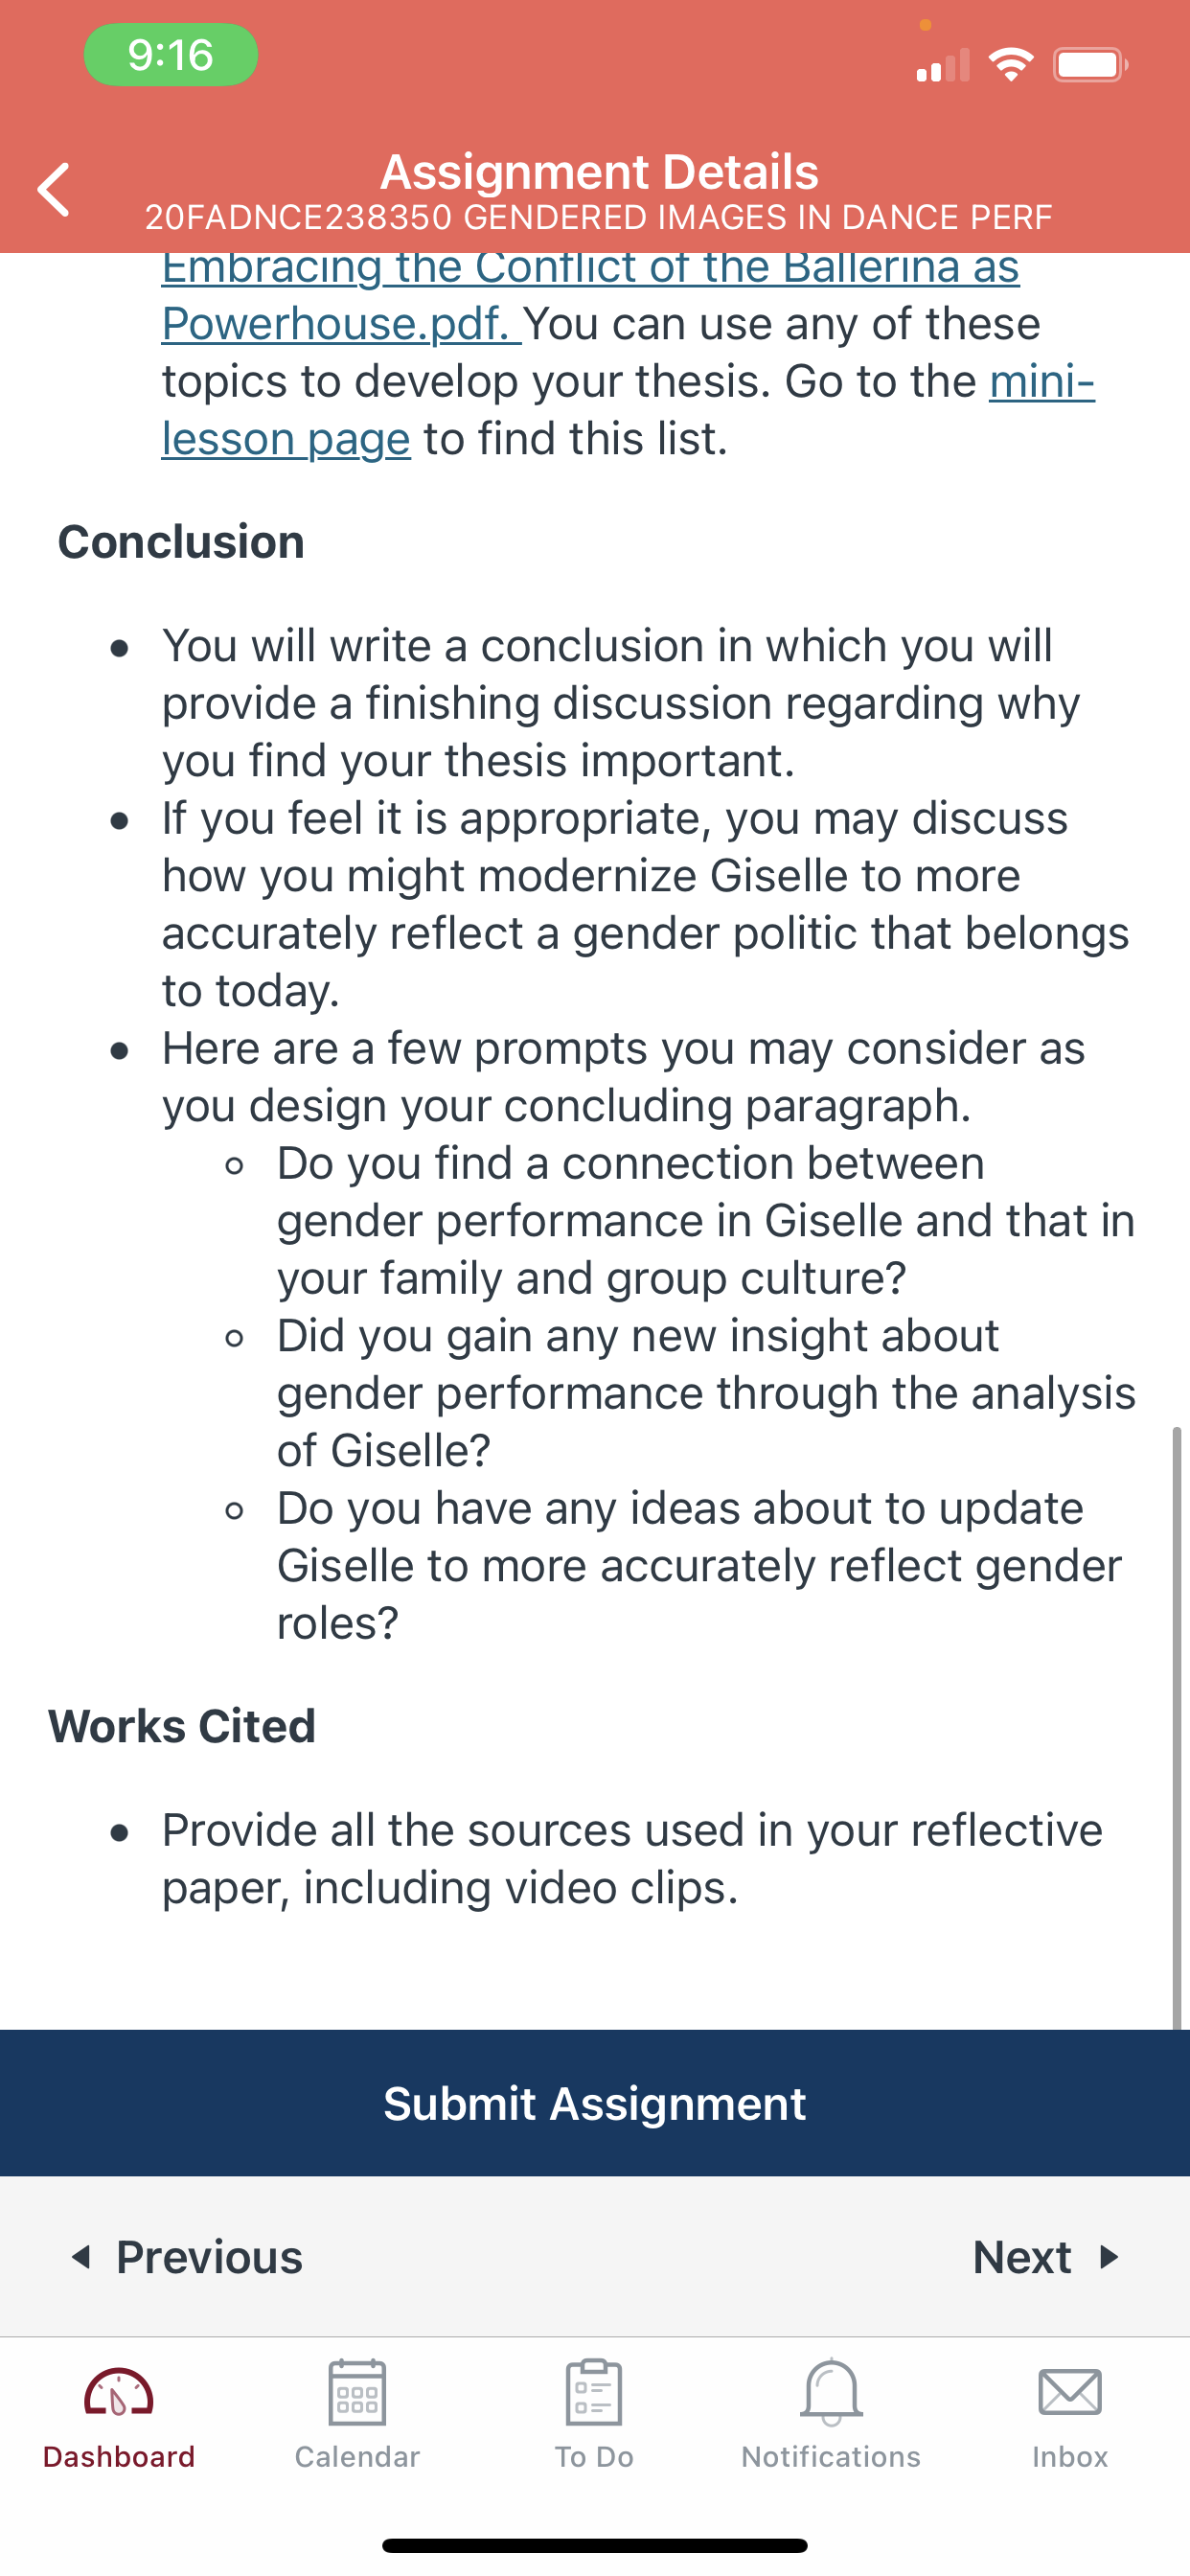Viewport: 1190px width, 2576px height.
Task: Tap the Notifications bell icon
Action: coord(831,2391)
